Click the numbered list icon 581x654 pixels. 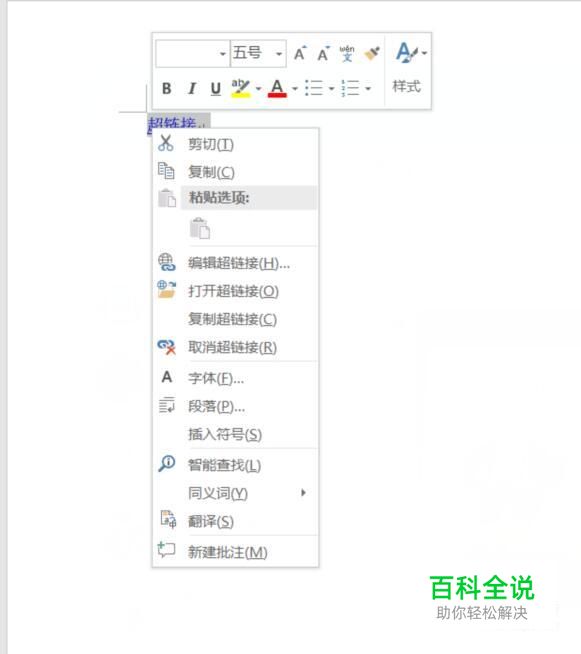[x=350, y=88]
